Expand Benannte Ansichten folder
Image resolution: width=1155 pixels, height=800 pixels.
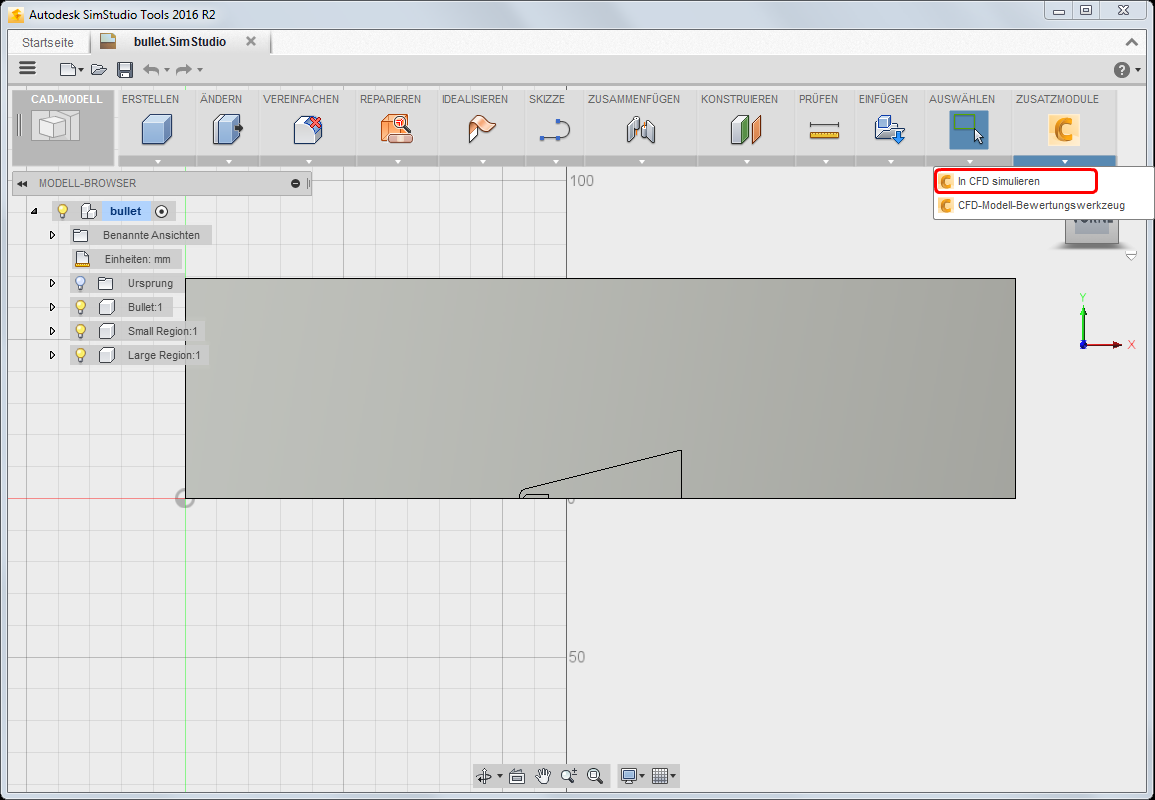(52, 235)
